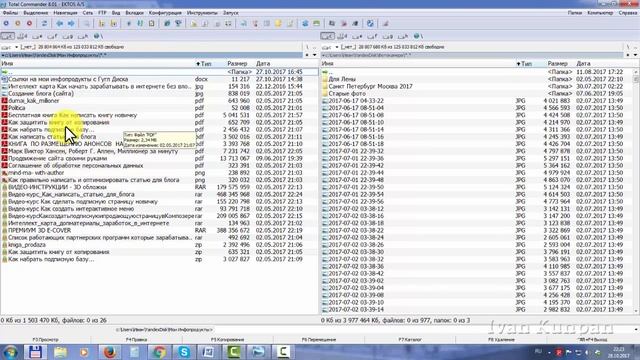Click F7 Каталог button
This screenshot has height=360, width=640.
pos(410,340)
